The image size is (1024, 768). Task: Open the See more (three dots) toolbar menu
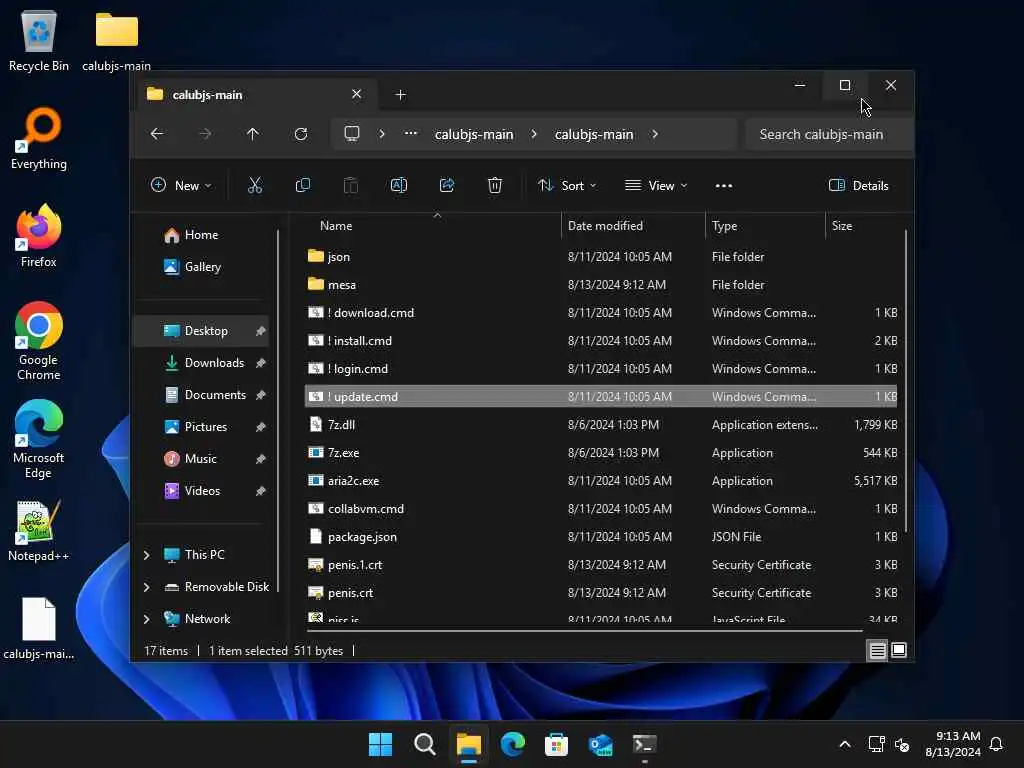[724, 185]
